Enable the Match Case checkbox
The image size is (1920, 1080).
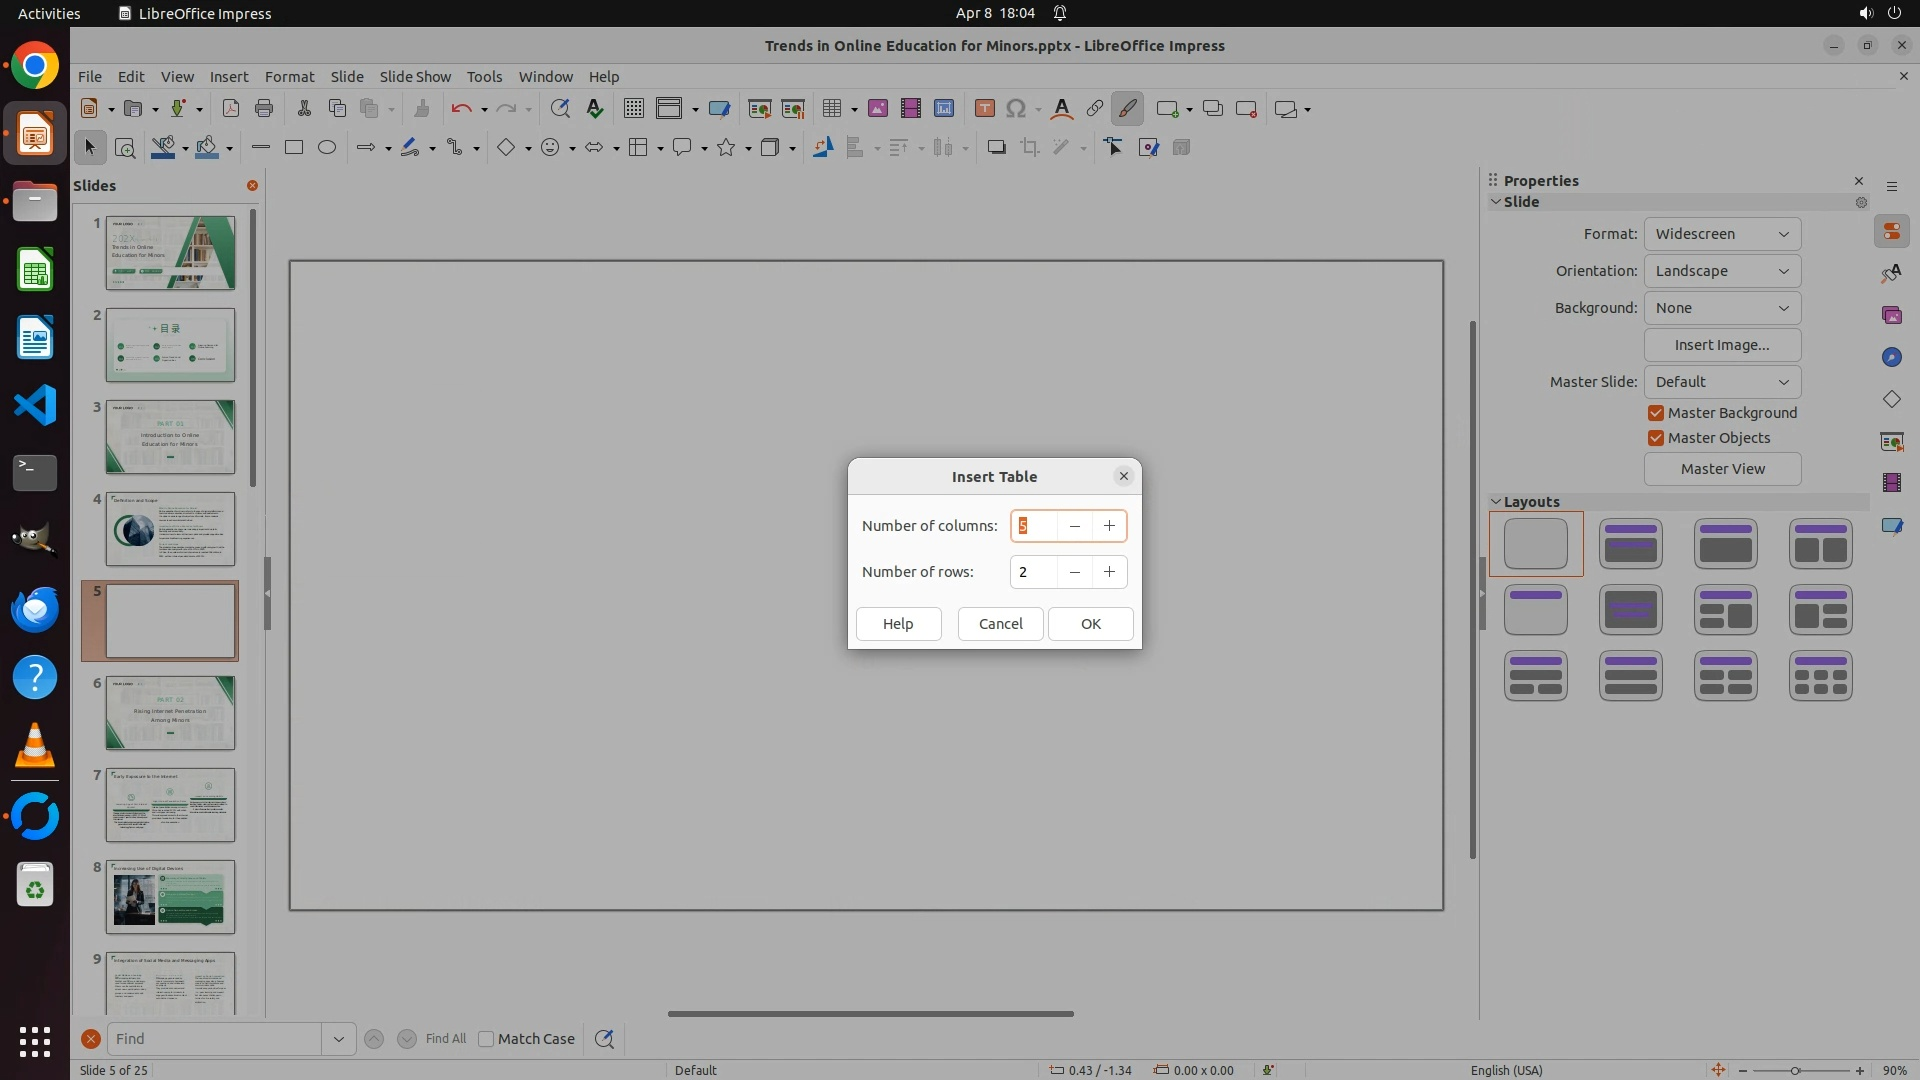(x=486, y=1039)
